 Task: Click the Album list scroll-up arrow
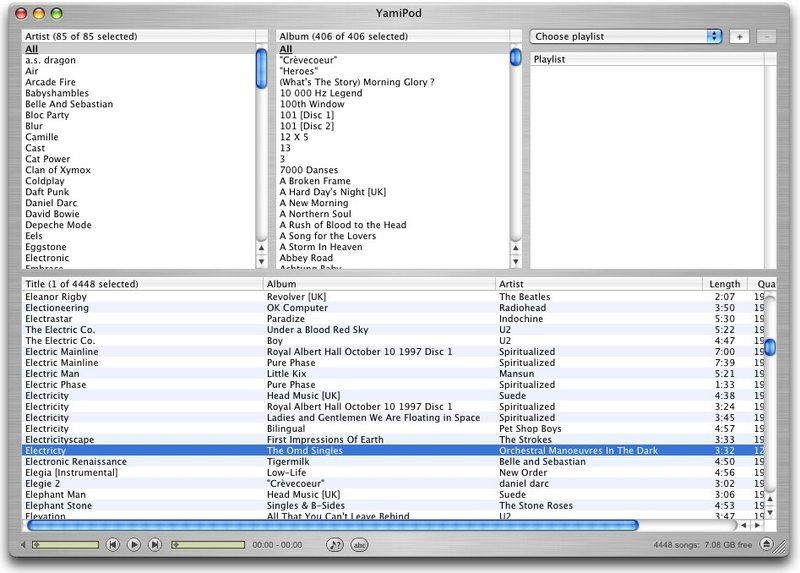[516, 248]
